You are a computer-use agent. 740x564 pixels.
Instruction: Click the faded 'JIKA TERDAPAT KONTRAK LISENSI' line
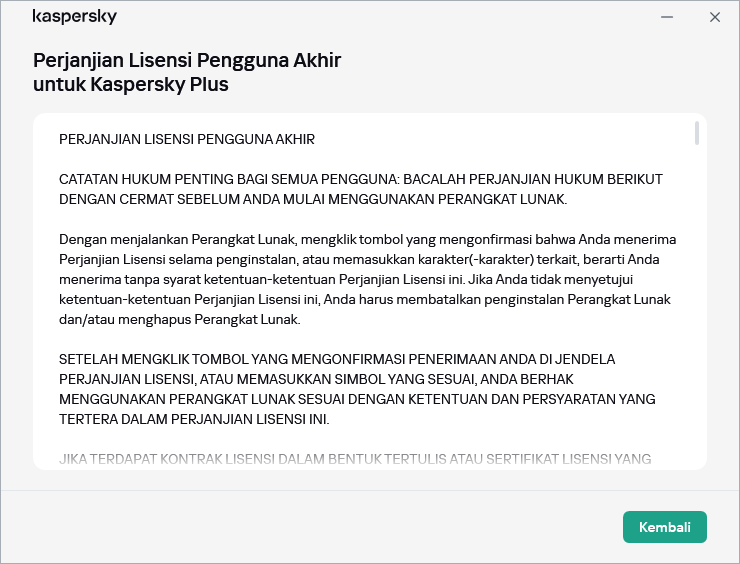tap(355, 459)
